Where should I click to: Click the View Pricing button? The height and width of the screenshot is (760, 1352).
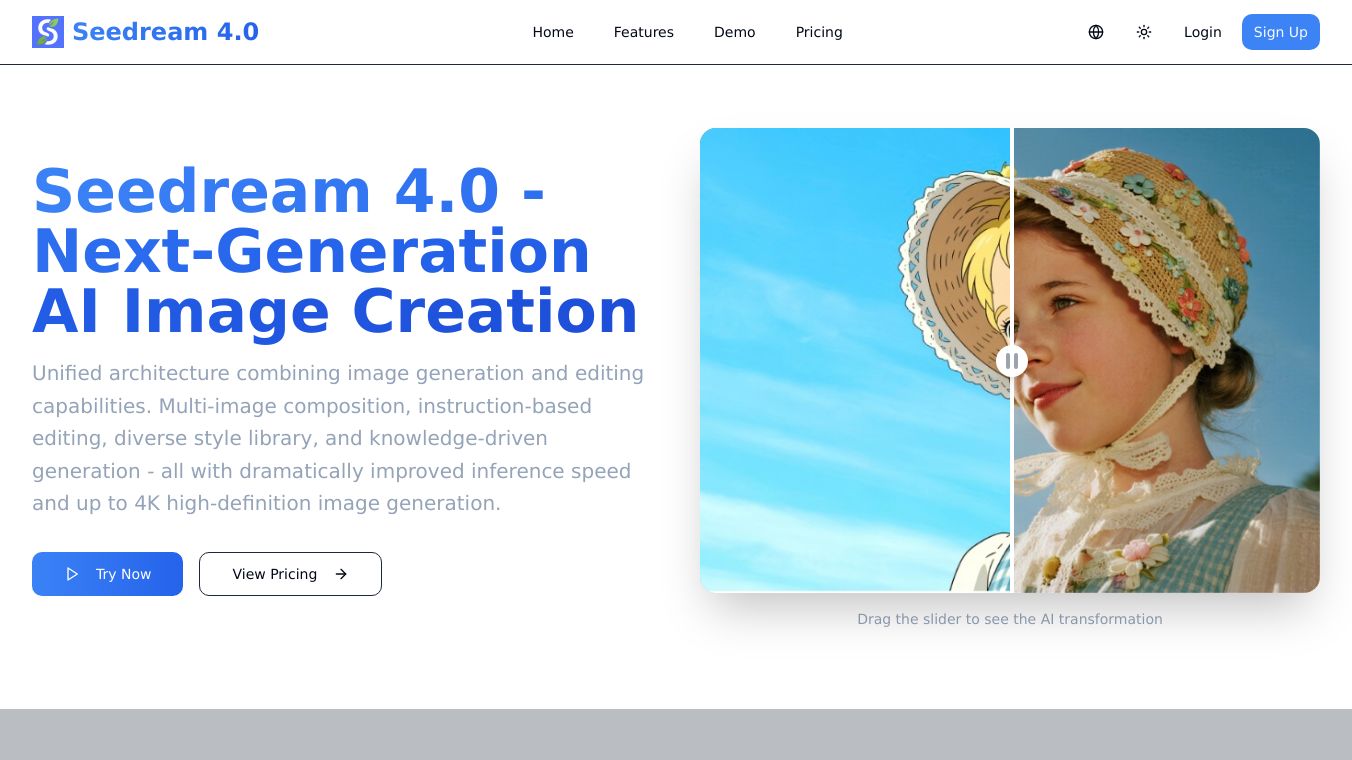click(290, 574)
